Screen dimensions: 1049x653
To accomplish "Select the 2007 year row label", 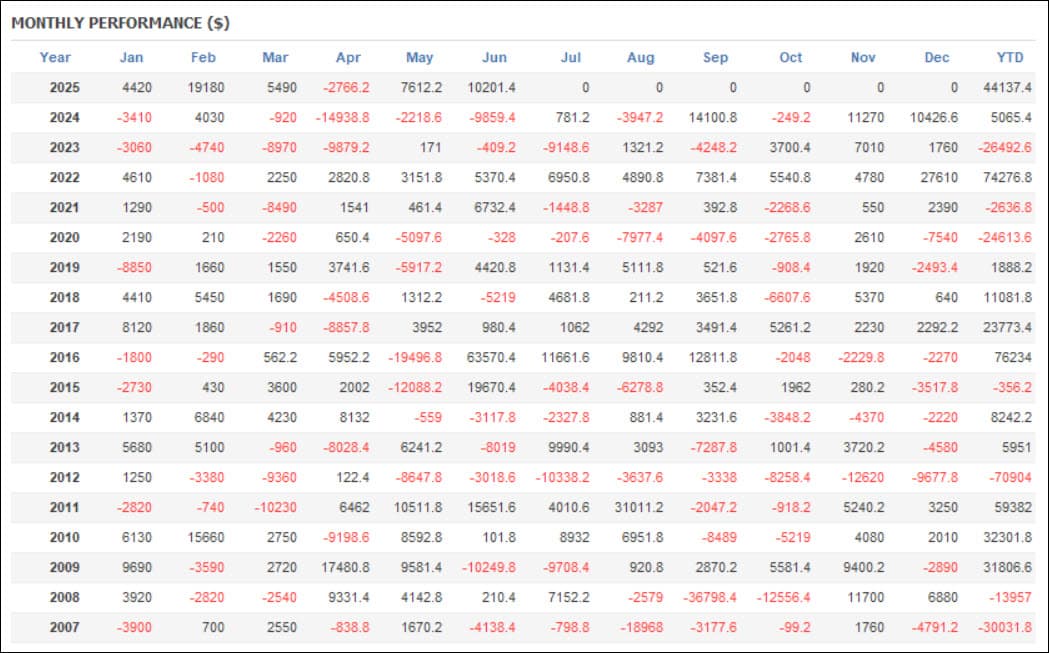I will (x=64, y=628).
